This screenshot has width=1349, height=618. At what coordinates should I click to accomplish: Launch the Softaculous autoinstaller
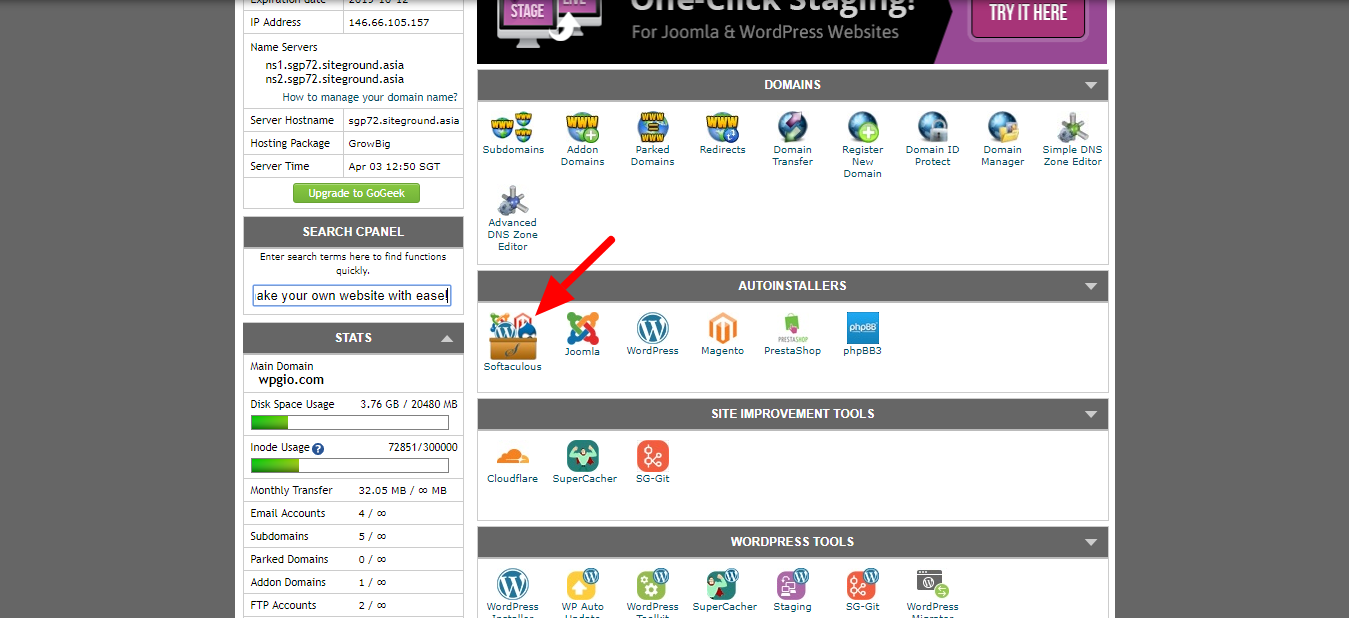513,335
